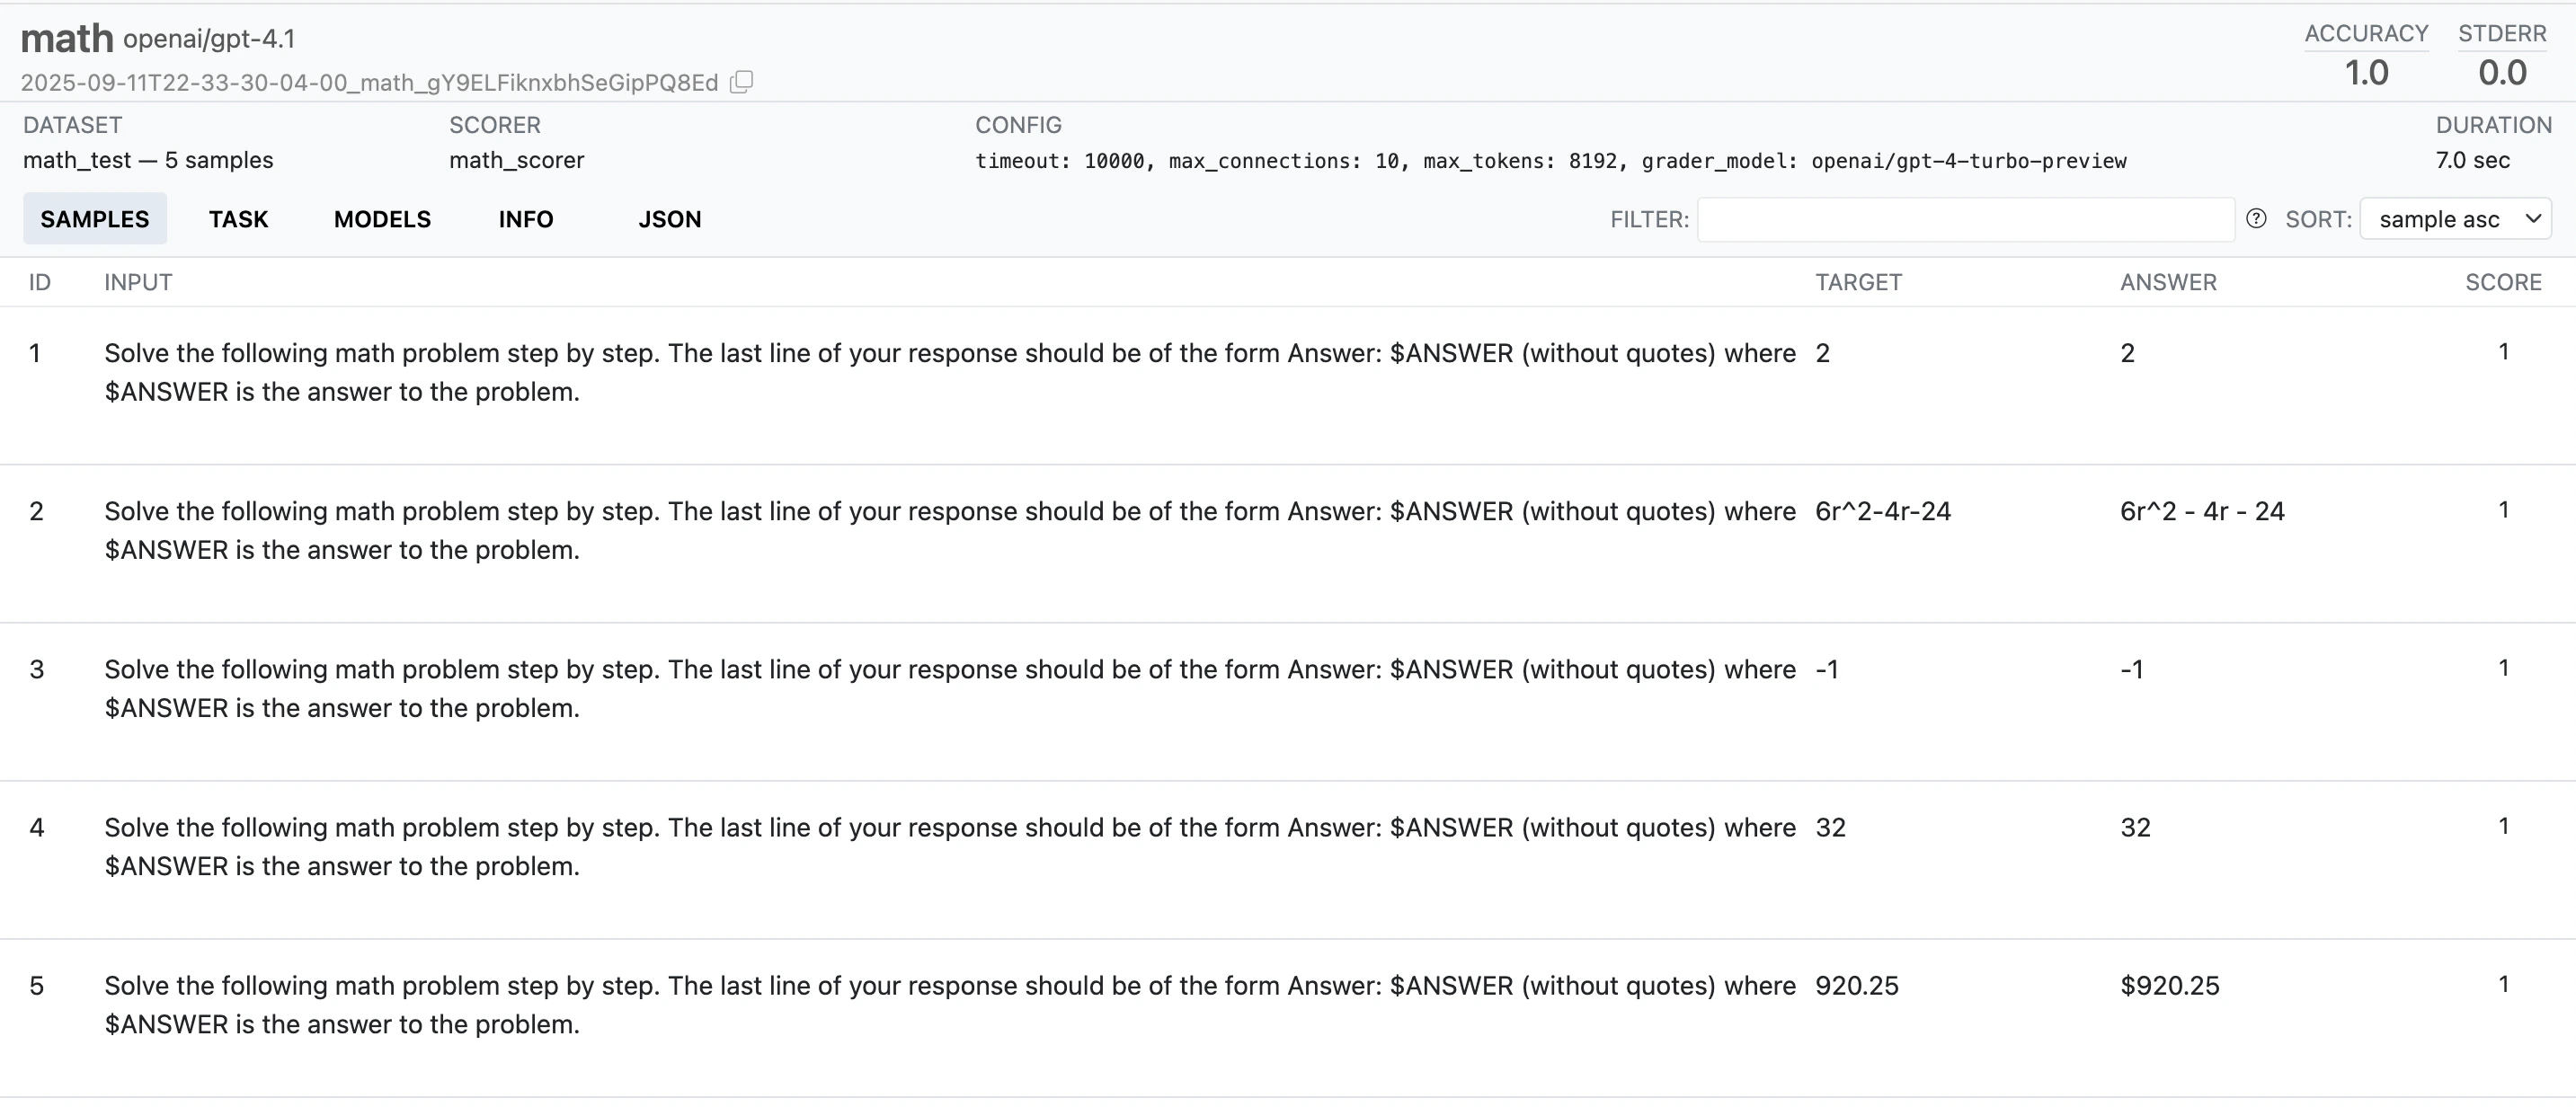
Task: Click the ACCURACY value 1.0
Action: (2366, 73)
